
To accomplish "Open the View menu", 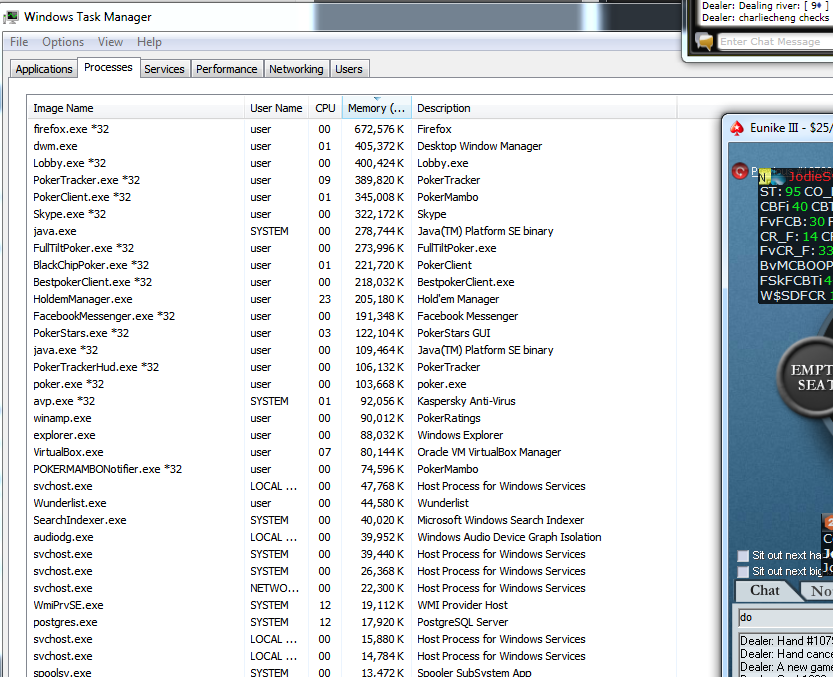I will [110, 42].
